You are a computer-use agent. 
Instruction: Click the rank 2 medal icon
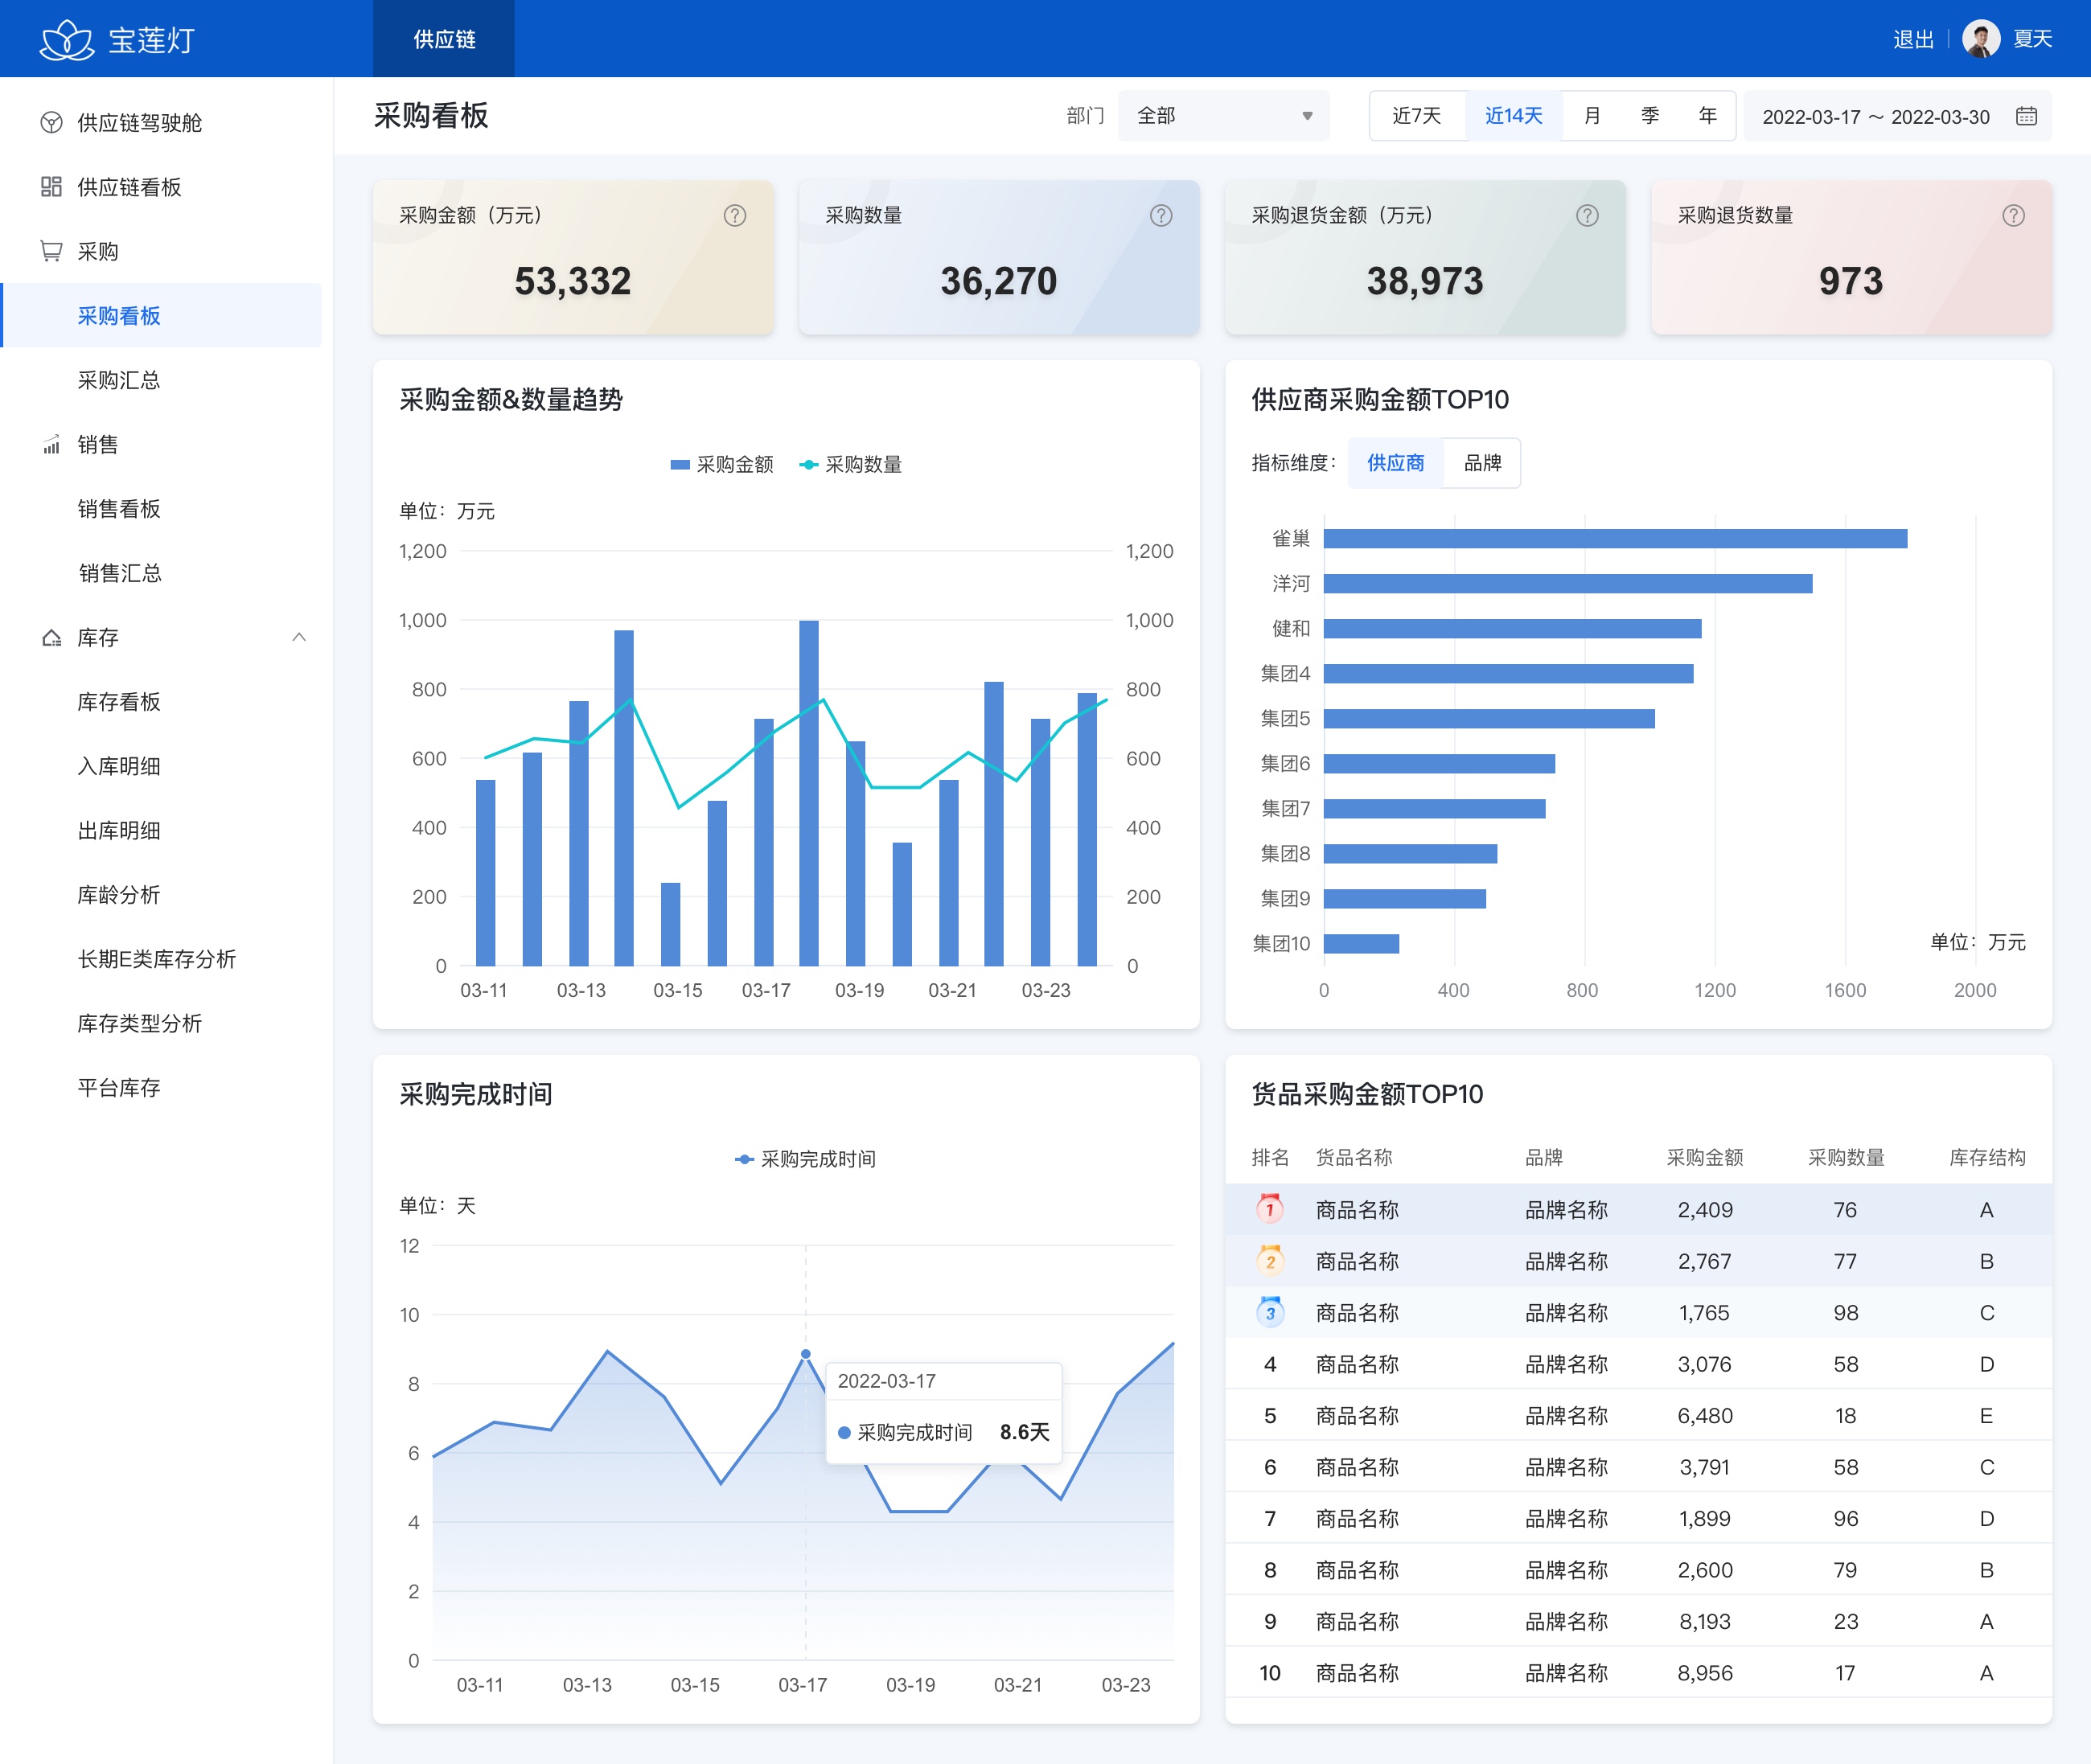coord(1270,1260)
